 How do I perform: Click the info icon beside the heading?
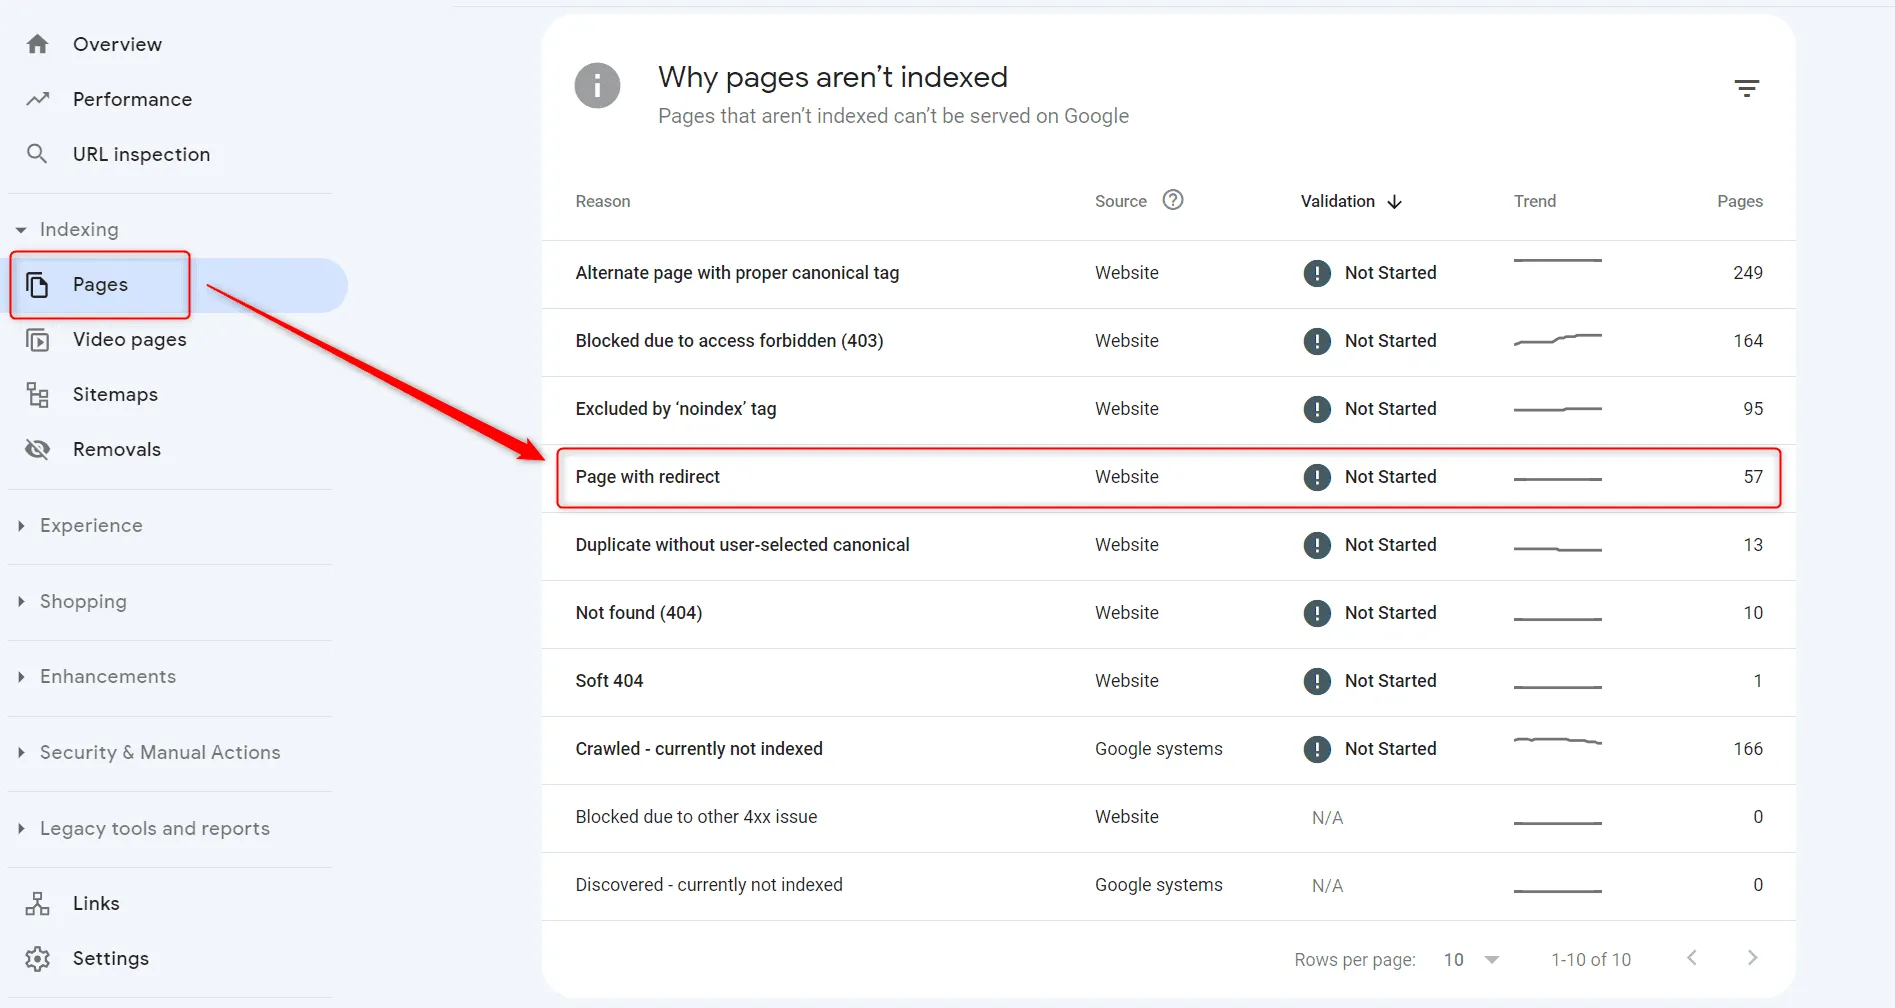[x=597, y=86]
